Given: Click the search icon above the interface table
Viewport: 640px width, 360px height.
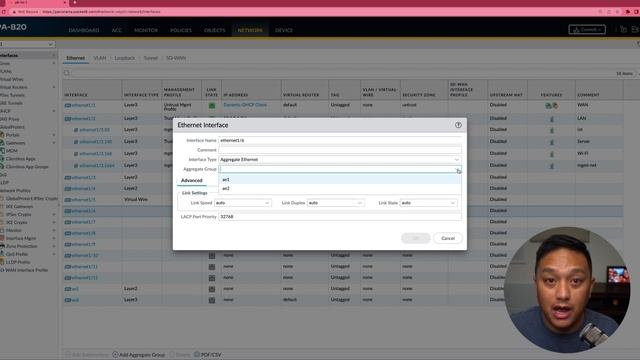Looking at the screenshot, I should click(x=67, y=73).
